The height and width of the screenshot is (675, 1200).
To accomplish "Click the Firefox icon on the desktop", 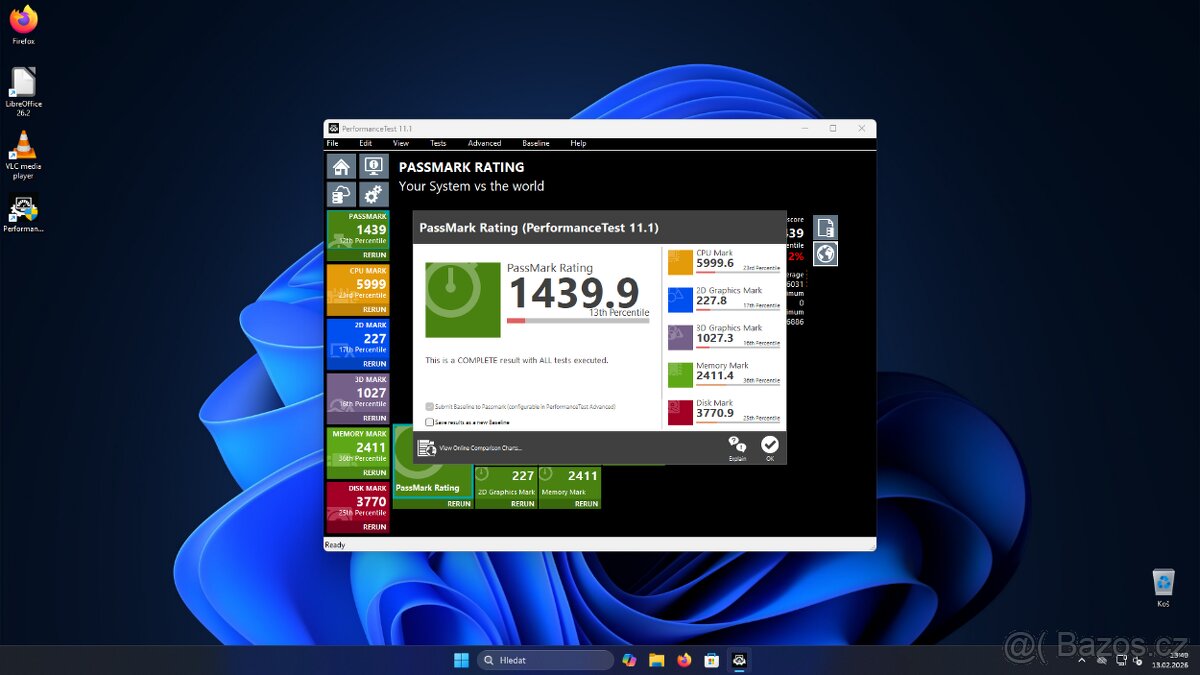I will [22, 18].
